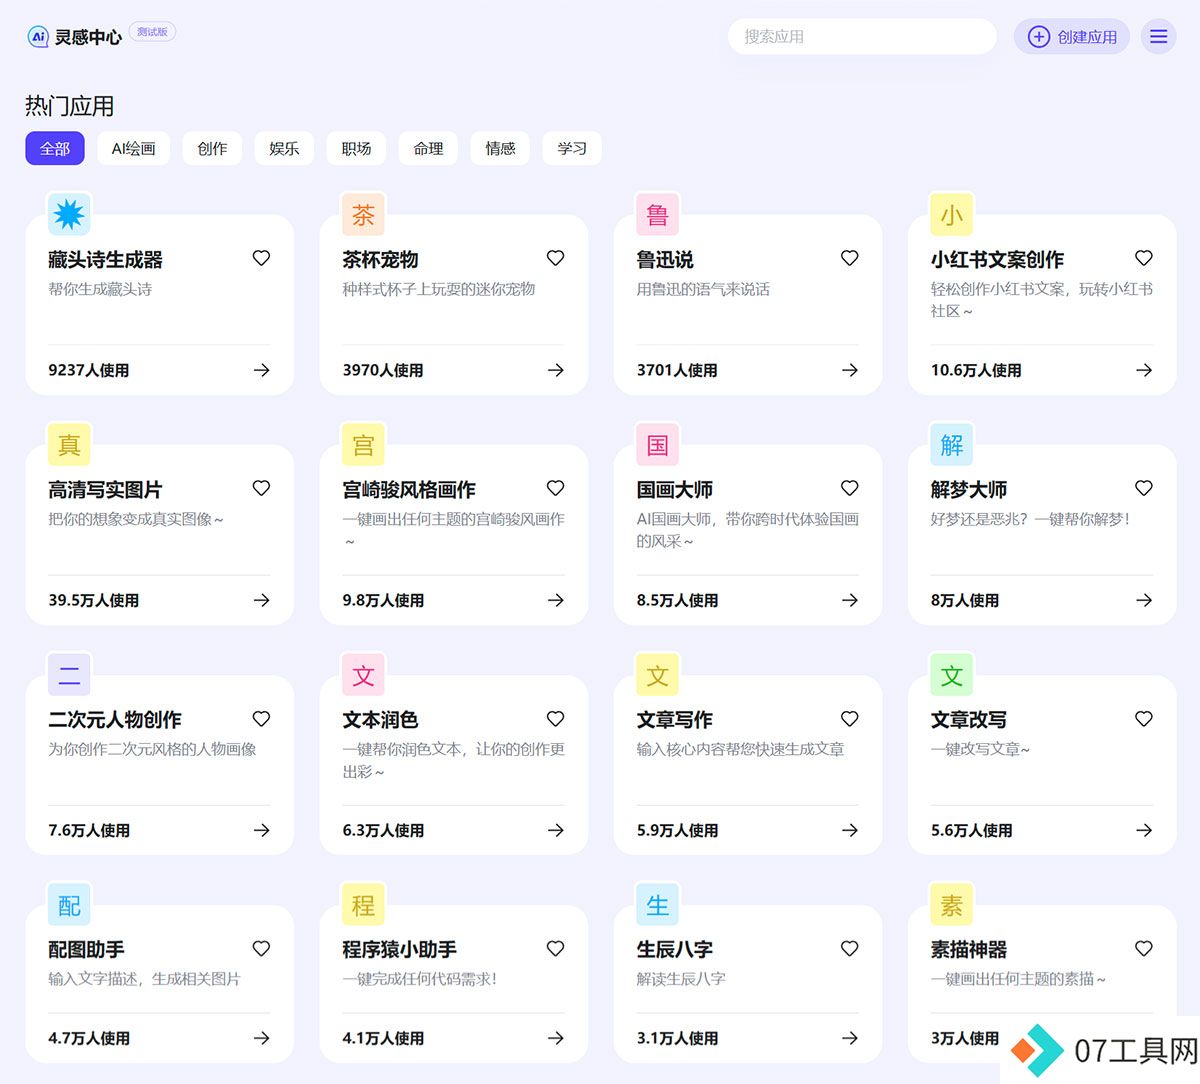The image size is (1200, 1084).
Task: Open 茶杯宠物 via its arrow icon
Action: coord(555,370)
